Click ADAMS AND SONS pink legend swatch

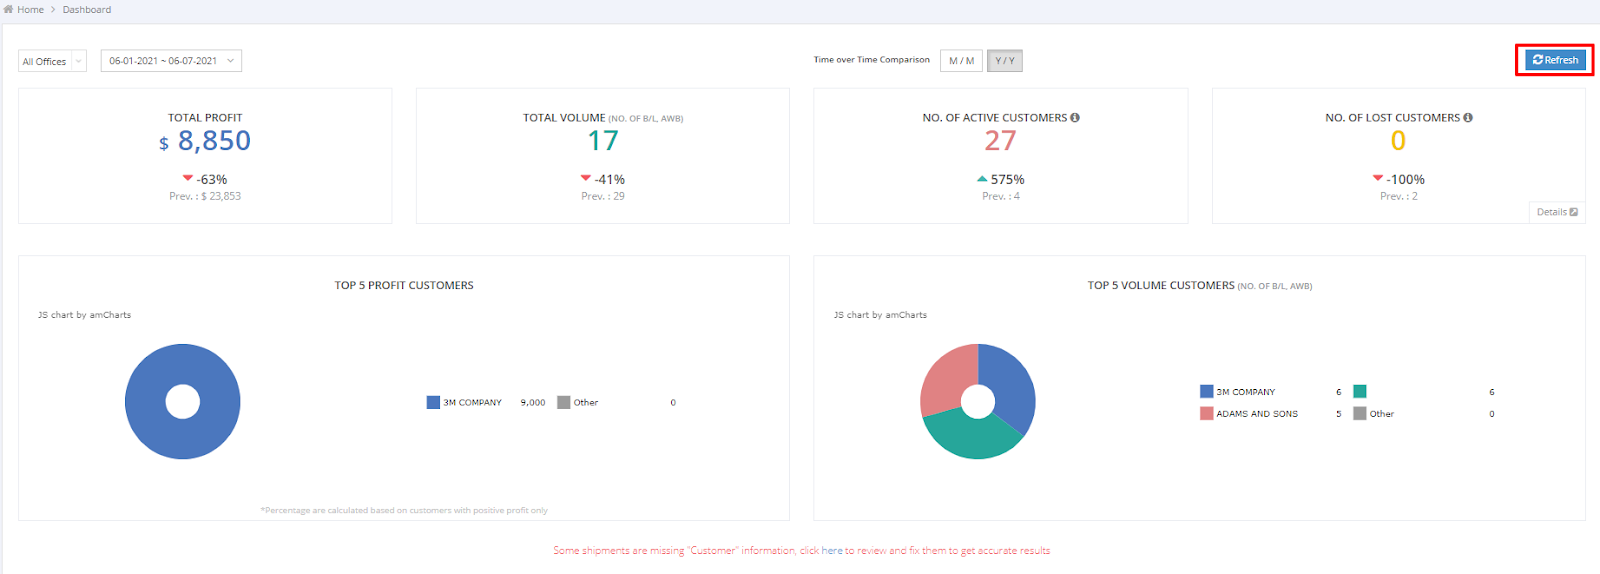pos(1207,413)
